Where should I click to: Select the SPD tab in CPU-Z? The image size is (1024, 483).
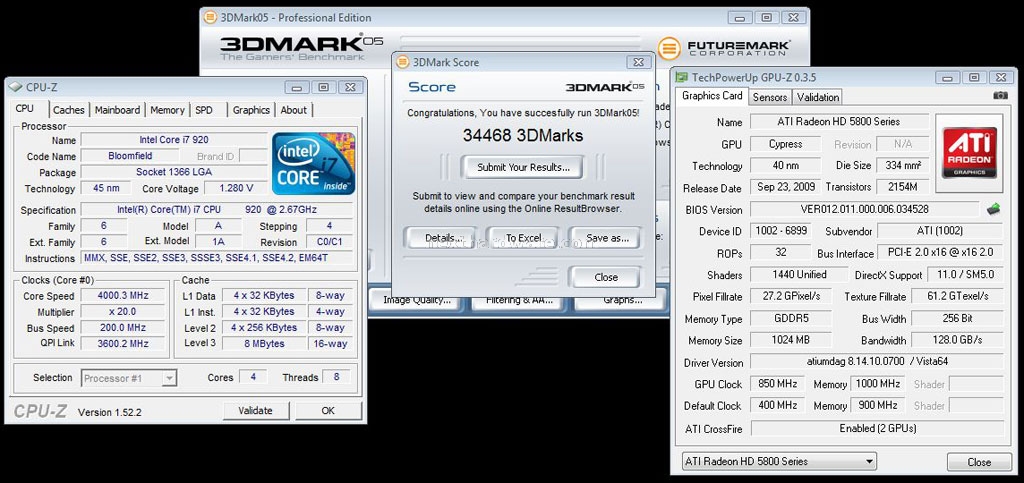tap(204, 110)
